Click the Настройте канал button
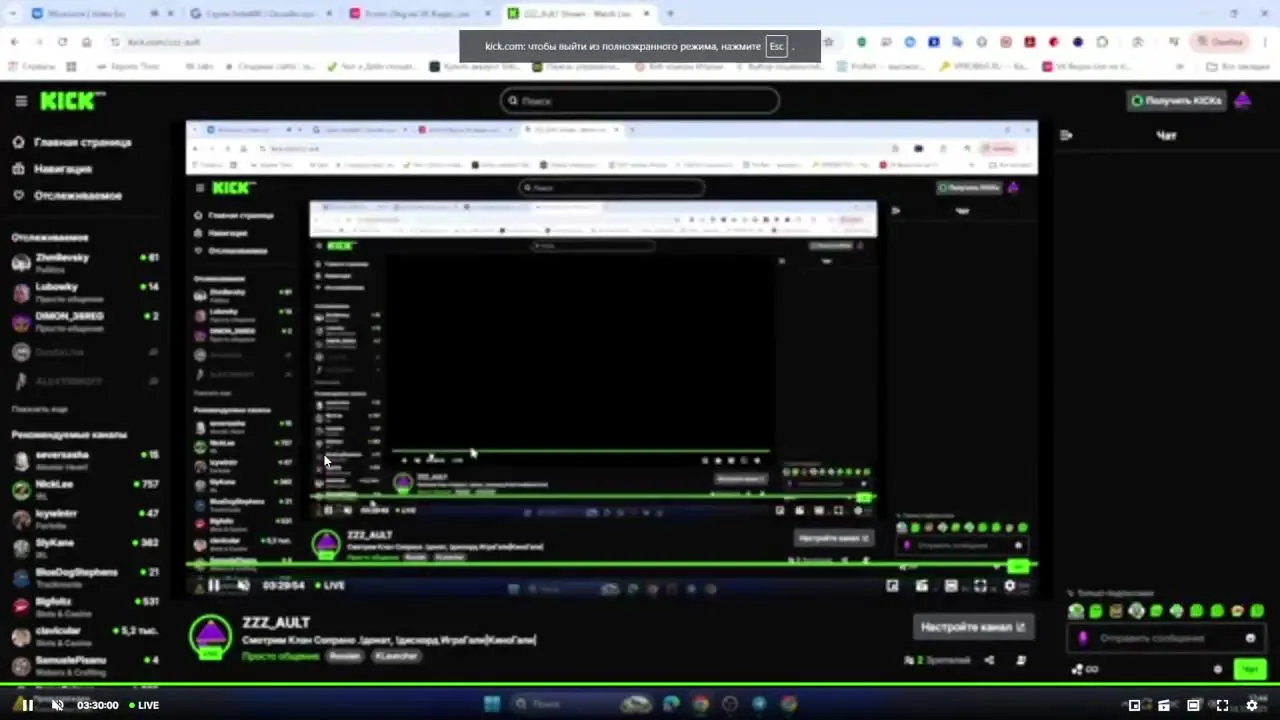 pos(973,627)
